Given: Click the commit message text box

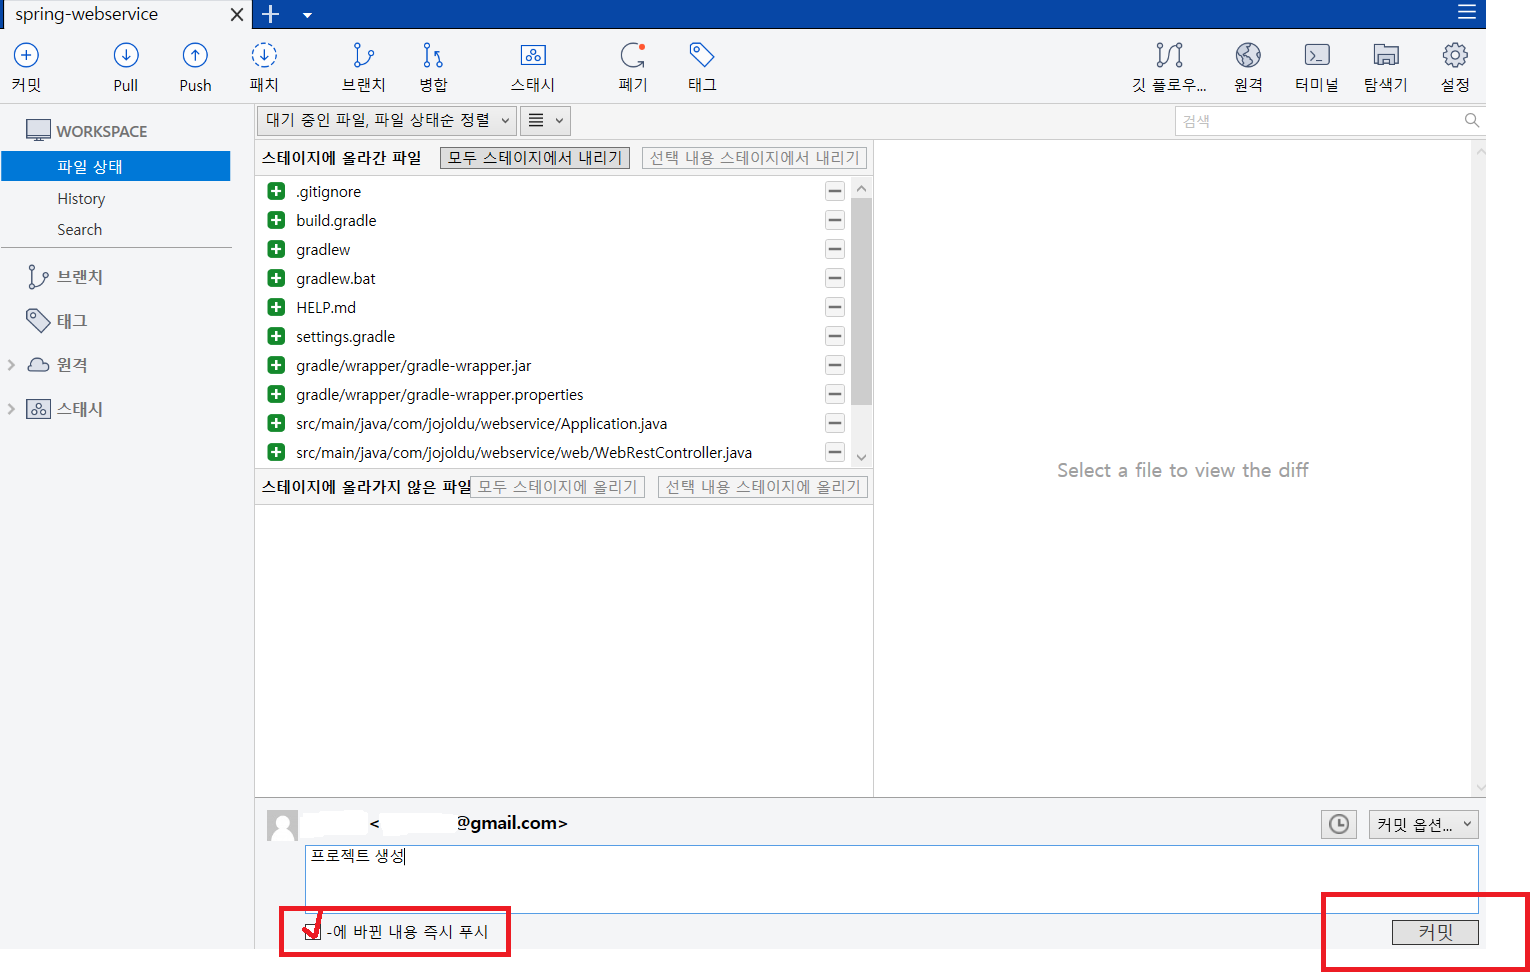Looking at the screenshot, I should [x=891, y=879].
